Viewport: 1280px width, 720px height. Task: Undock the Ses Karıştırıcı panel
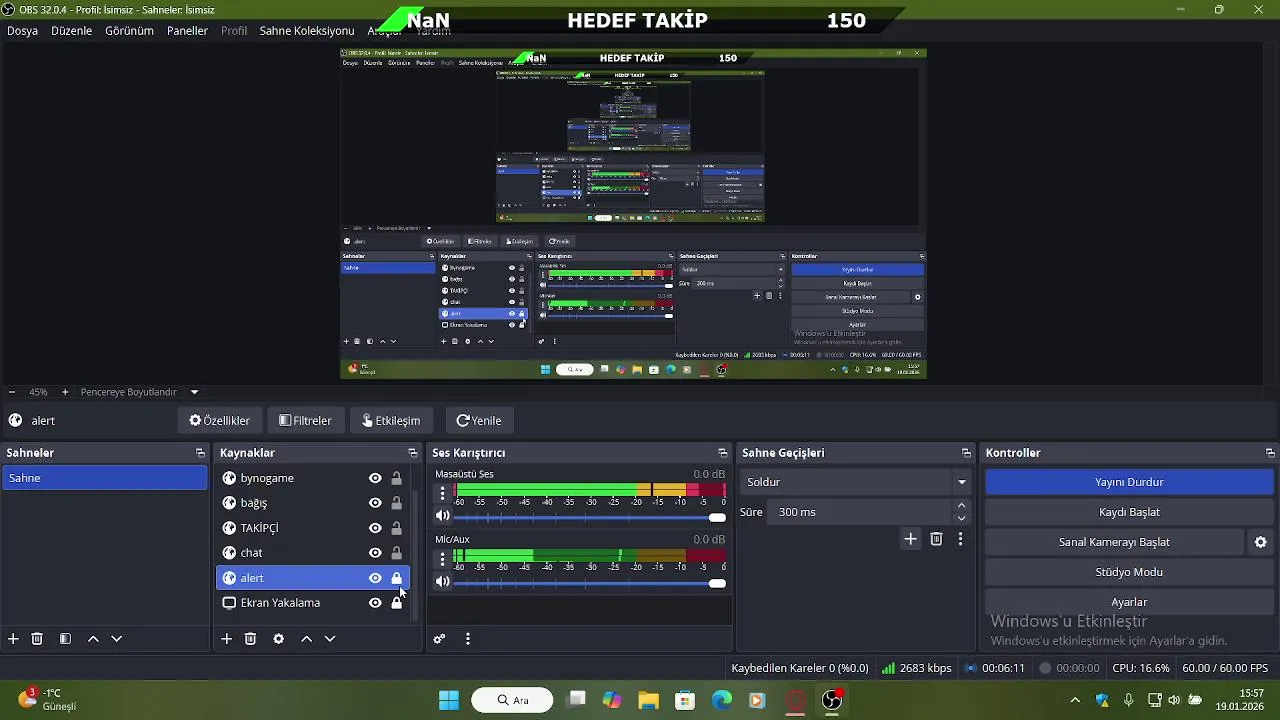point(722,453)
